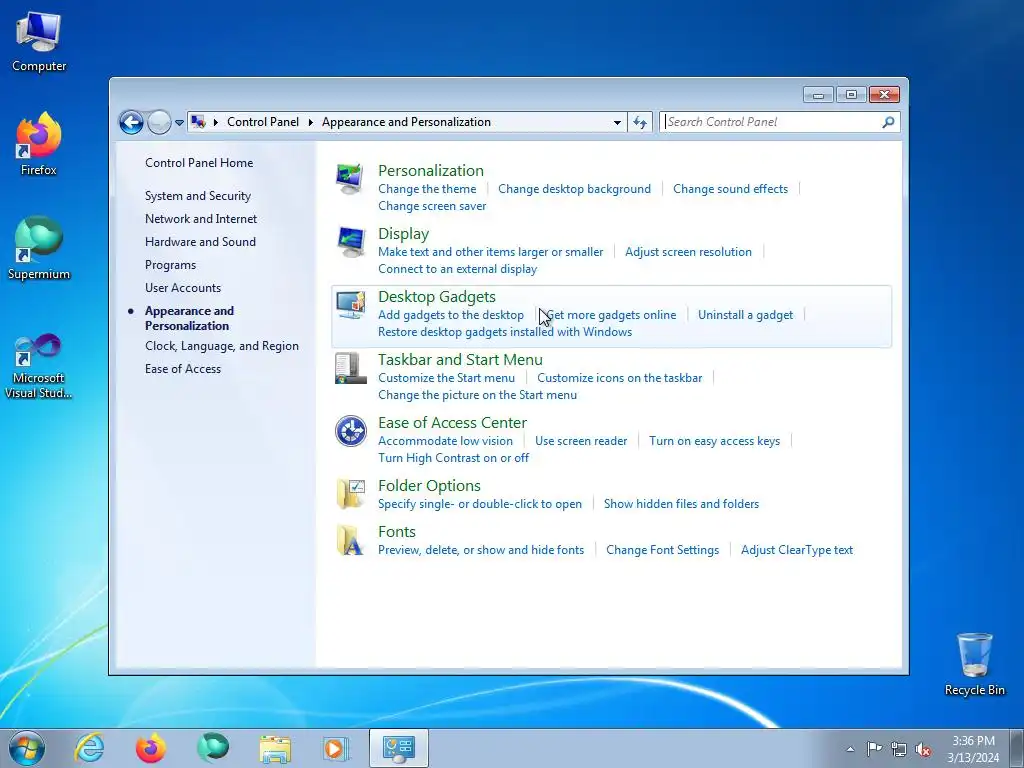Open Hardware and Sound category
This screenshot has height=768, width=1024.
coord(200,242)
